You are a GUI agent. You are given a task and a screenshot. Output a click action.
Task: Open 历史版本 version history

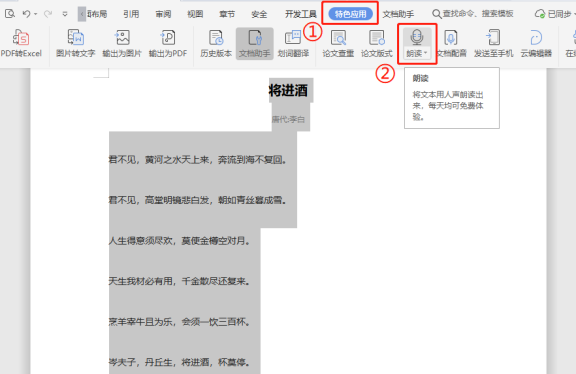pos(216,43)
